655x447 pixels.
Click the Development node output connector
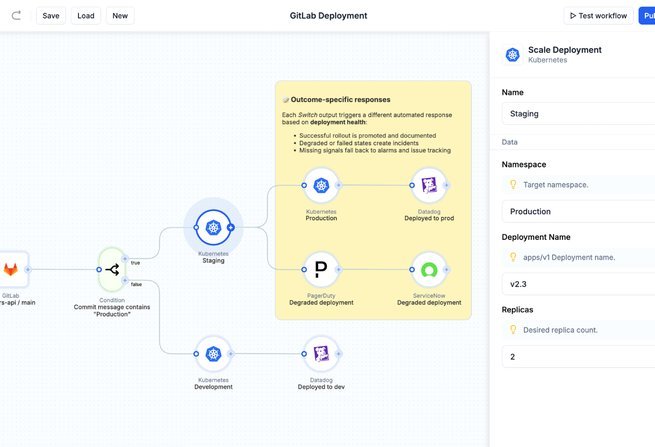[231, 354]
